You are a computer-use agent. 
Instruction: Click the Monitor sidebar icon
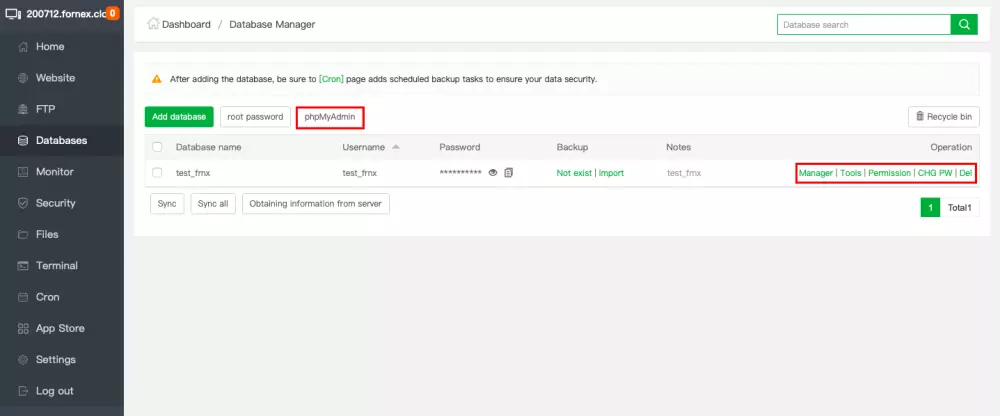point(23,172)
